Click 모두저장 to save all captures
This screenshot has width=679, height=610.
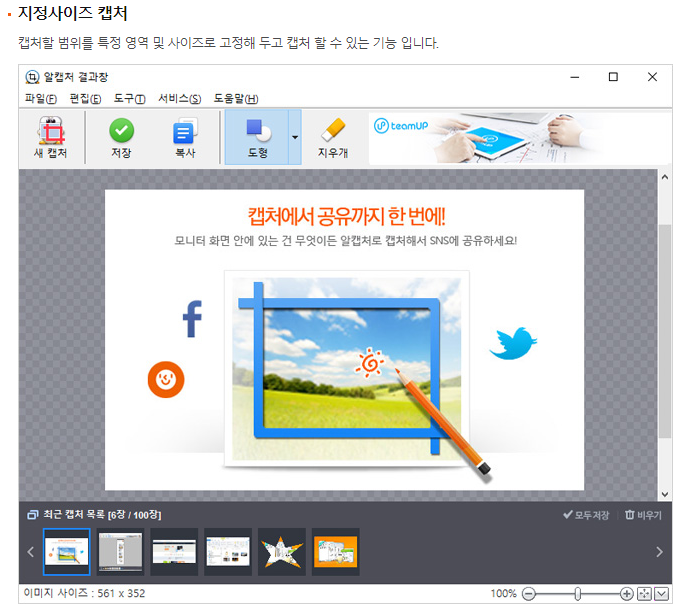coord(586,515)
